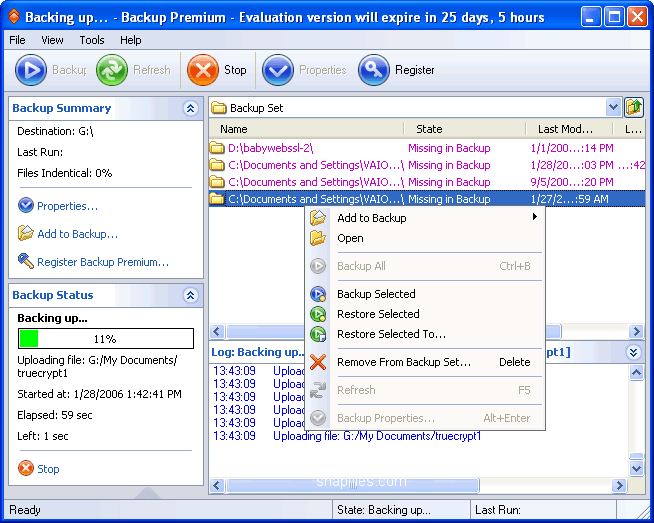654x523 pixels.
Task: Click the green Refresh toolbar icon
Action: (112, 70)
